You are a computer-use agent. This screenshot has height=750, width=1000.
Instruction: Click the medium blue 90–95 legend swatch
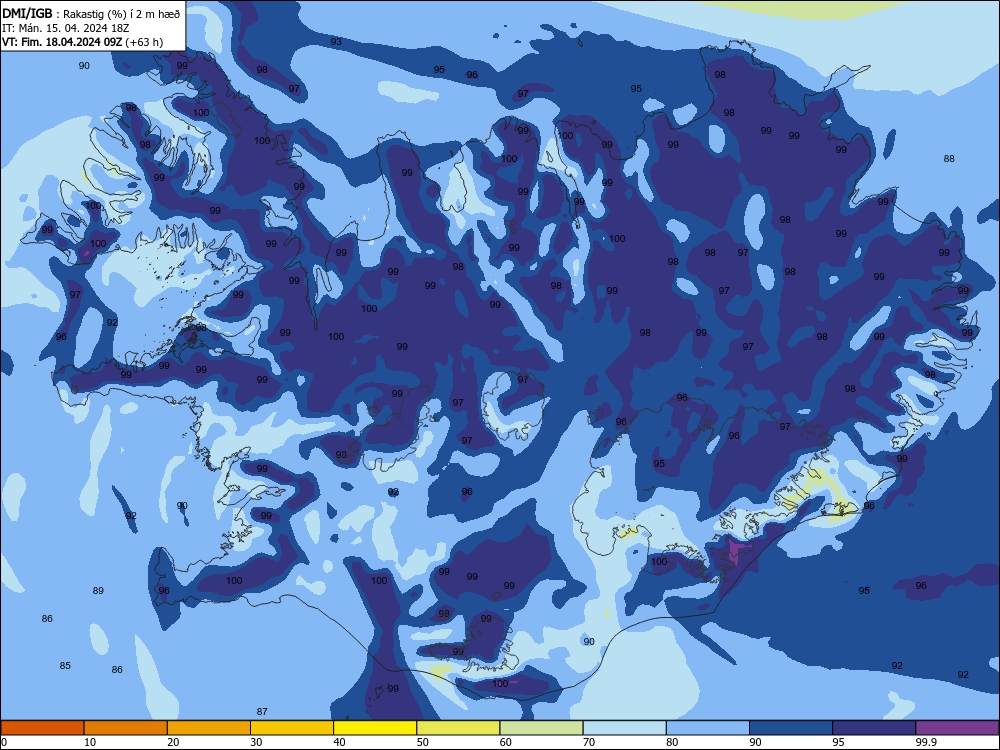(x=791, y=728)
